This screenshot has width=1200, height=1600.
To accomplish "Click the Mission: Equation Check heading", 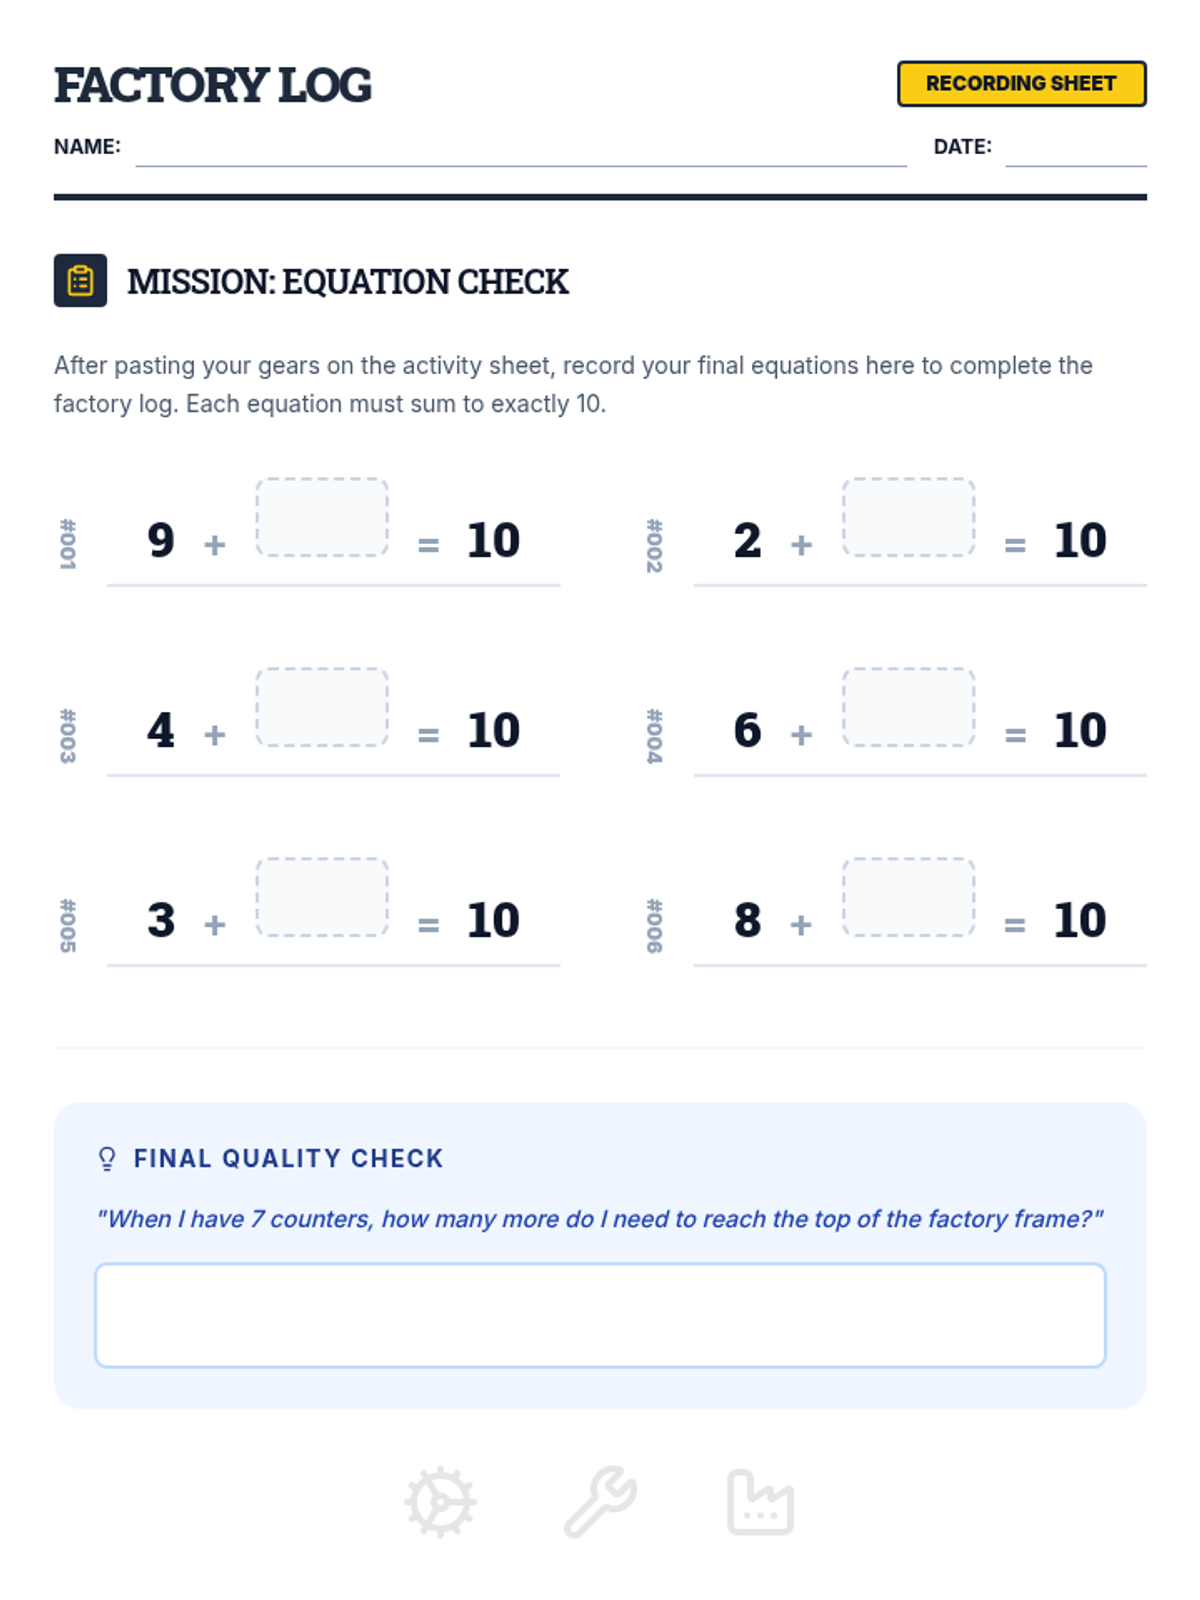I will click(x=348, y=282).
